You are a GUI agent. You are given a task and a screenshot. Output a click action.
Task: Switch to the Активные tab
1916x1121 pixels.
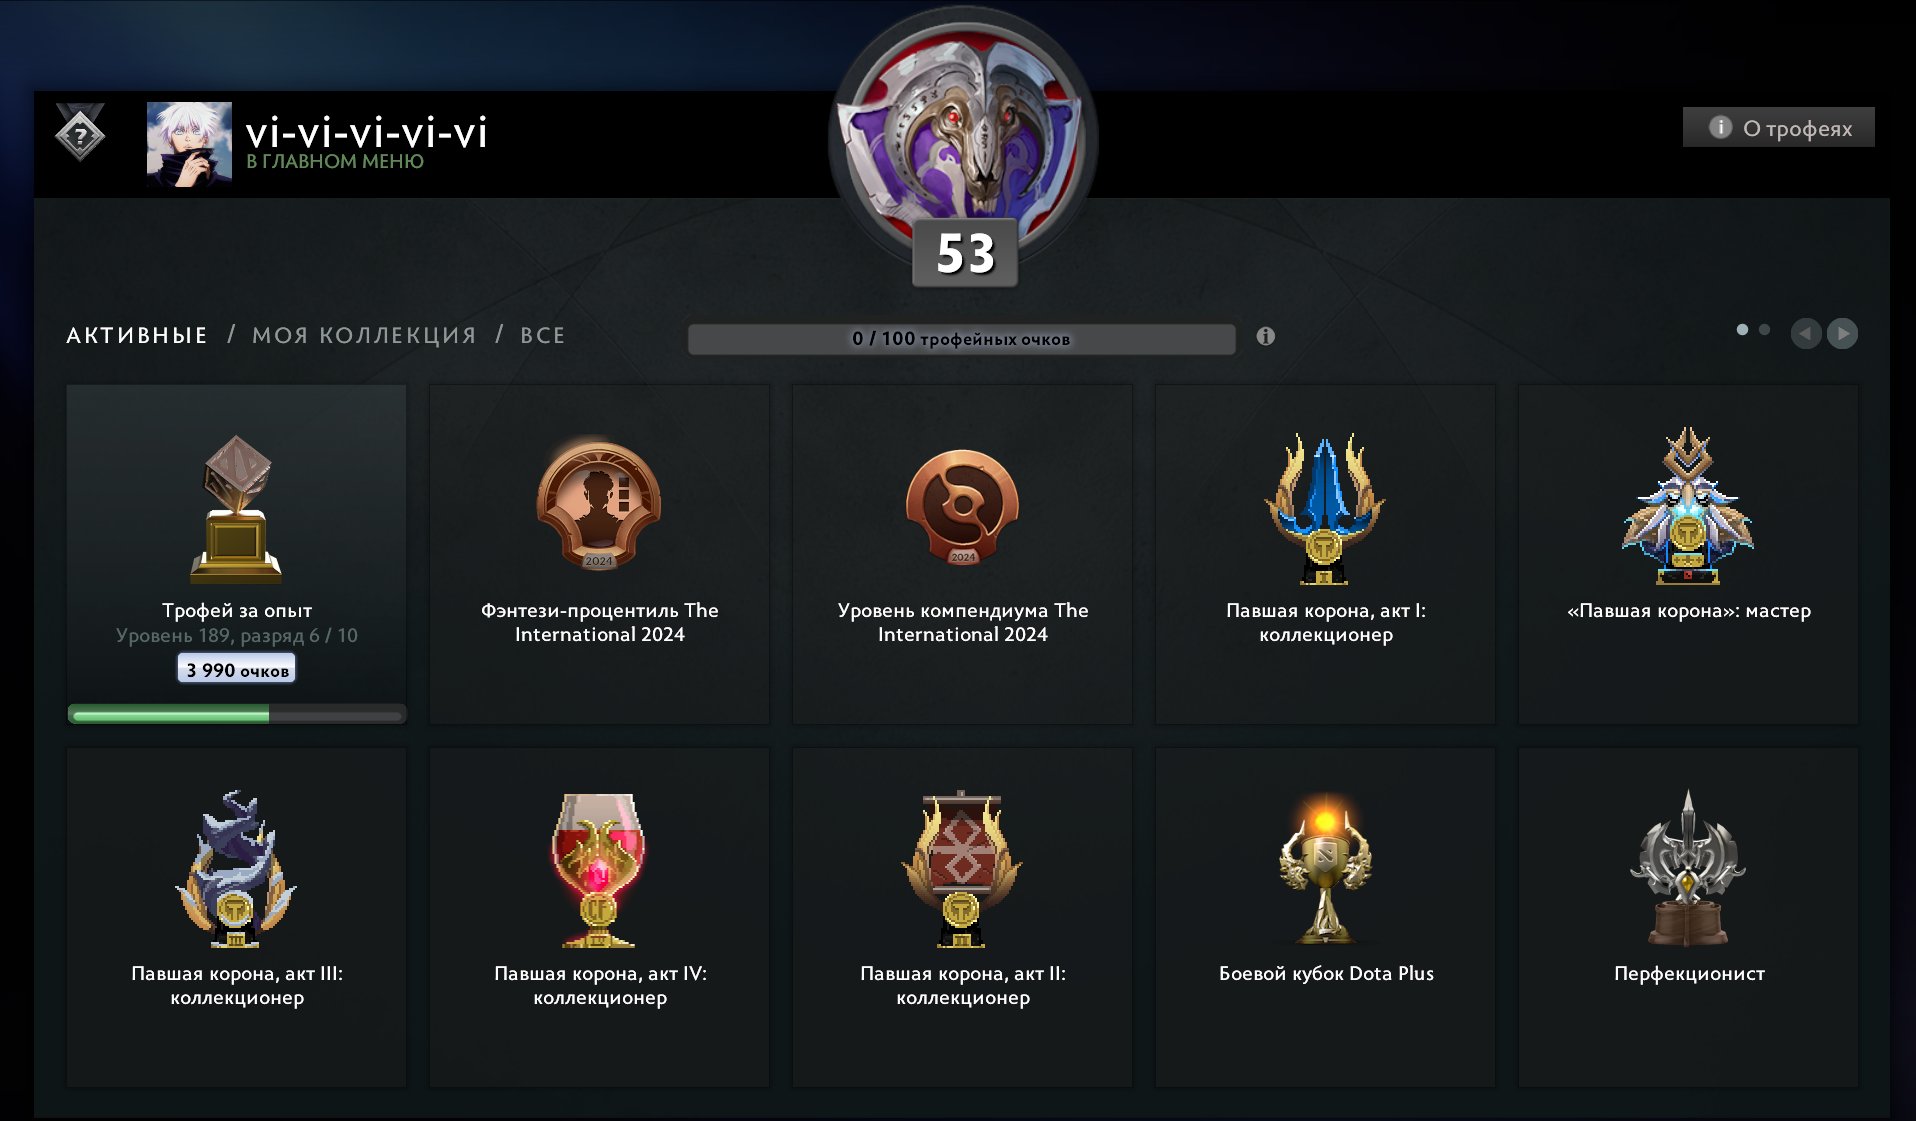click(x=137, y=335)
